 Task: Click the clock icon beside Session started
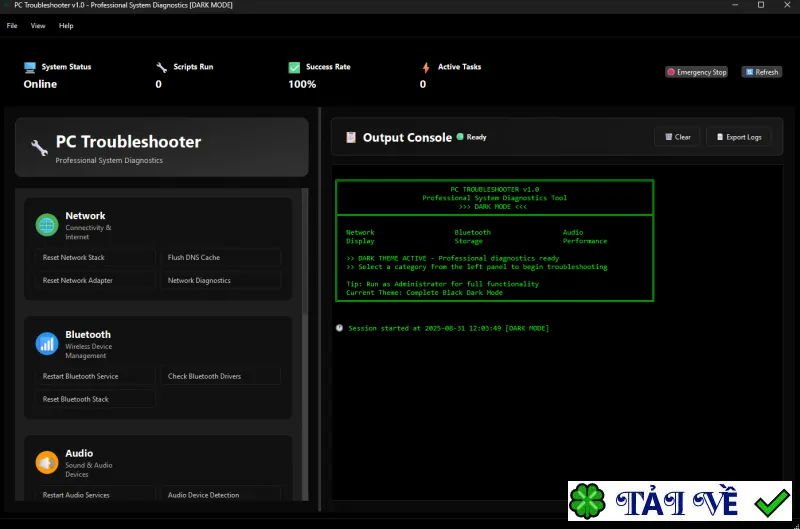point(339,328)
